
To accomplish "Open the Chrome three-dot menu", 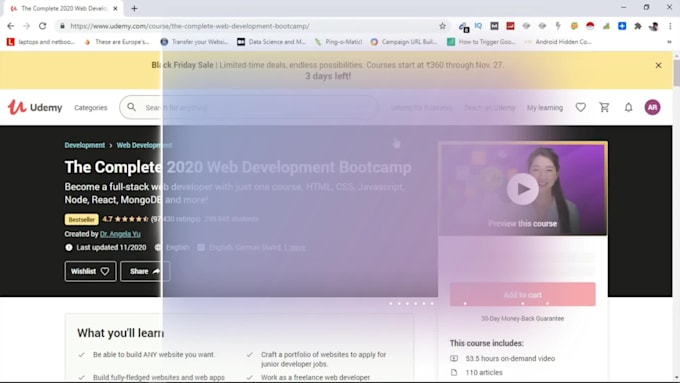I will pyautogui.click(x=670, y=26).
